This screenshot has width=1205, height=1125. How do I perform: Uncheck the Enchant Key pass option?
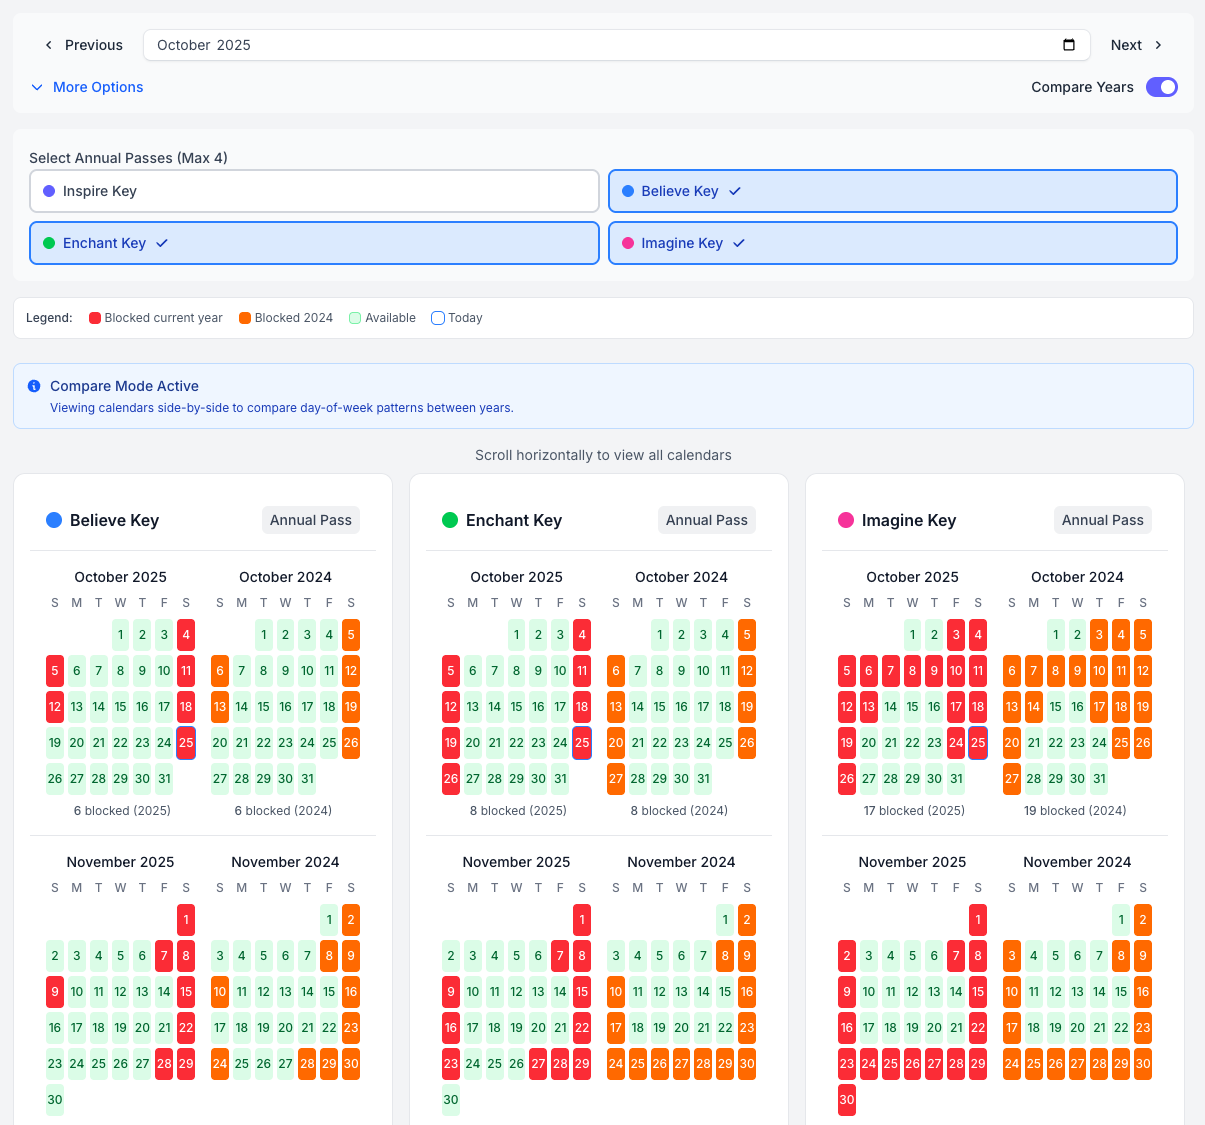tap(314, 243)
